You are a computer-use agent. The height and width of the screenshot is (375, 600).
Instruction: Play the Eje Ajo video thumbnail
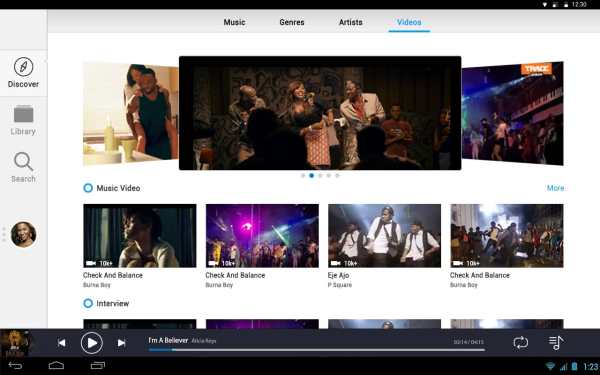[384, 236]
